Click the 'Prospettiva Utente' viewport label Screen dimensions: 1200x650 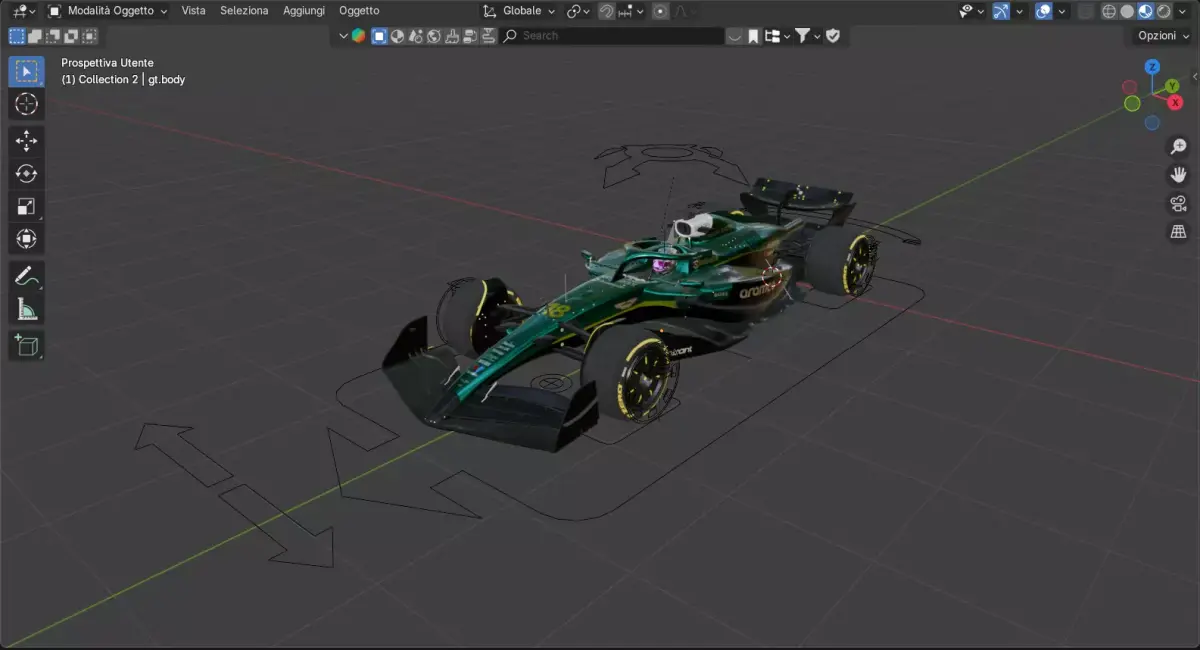point(107,63)
